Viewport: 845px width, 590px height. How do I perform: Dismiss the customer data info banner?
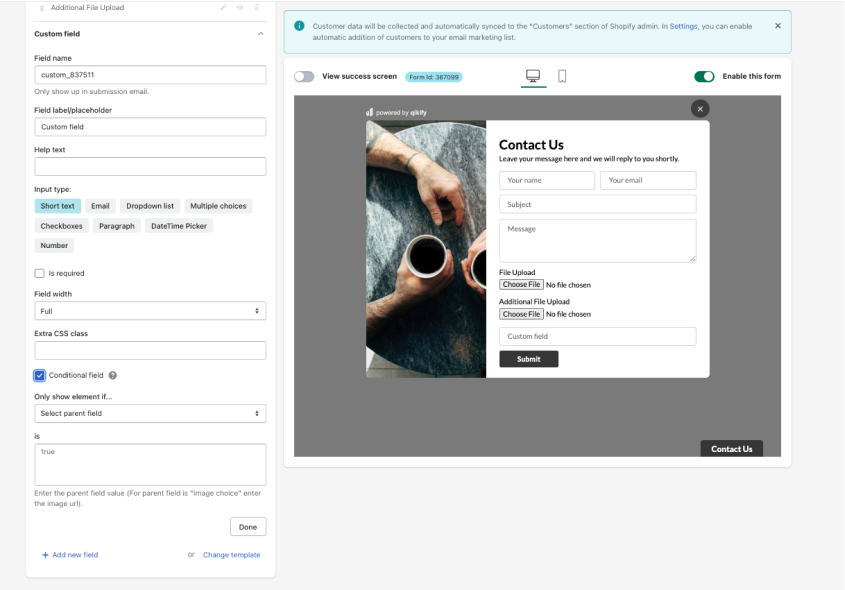(x=778, y=26)
